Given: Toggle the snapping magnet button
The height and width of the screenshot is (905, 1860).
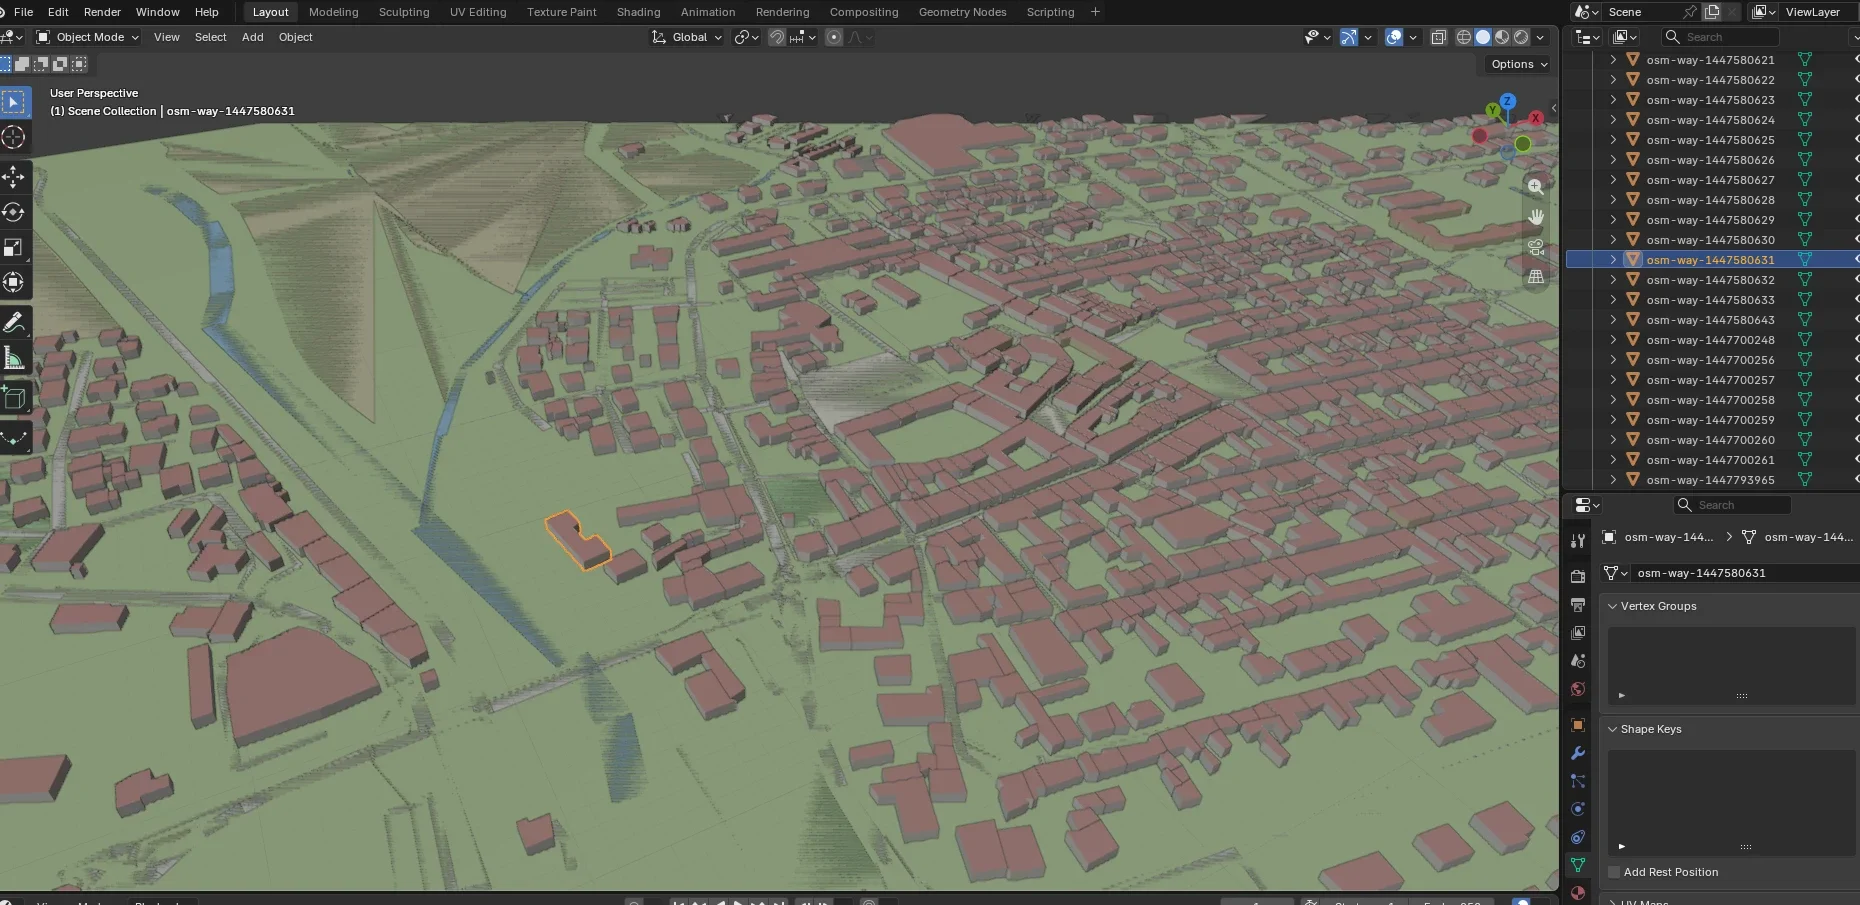Looking at the screenshot, I should pos(777,37).
